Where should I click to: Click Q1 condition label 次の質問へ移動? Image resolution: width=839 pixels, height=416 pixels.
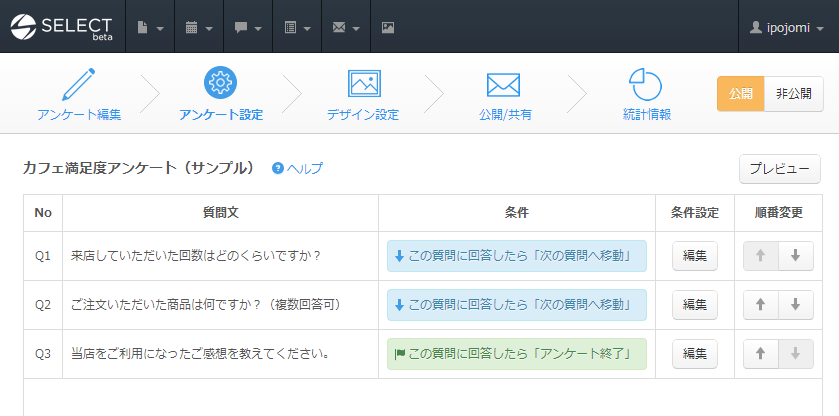click(x=516, y=256)
